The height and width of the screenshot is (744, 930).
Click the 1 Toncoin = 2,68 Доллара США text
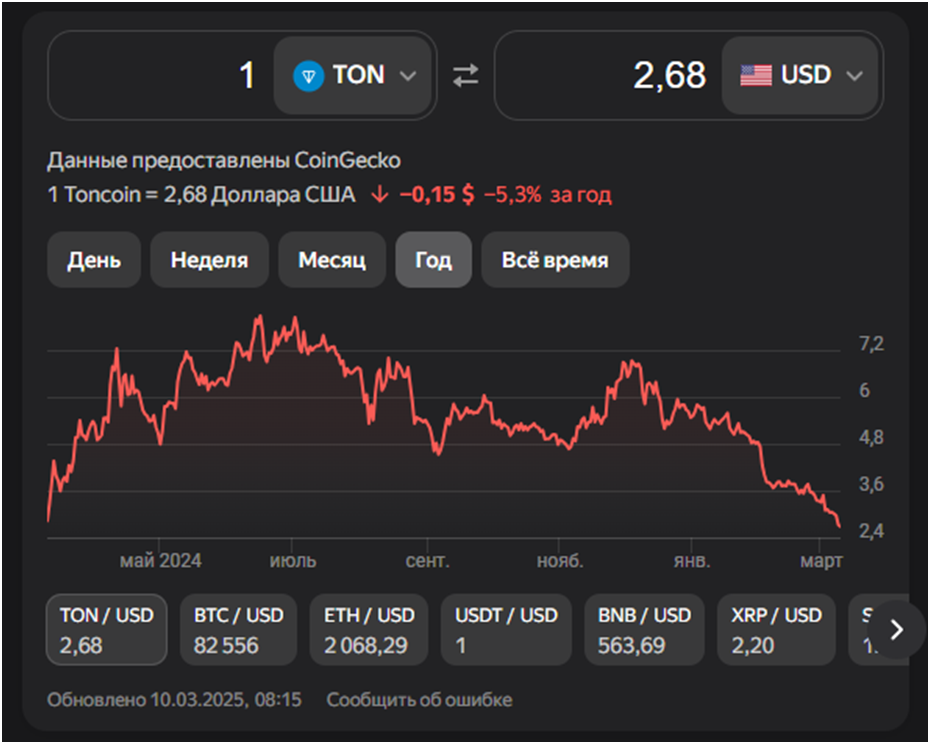[x=202, y=195]
